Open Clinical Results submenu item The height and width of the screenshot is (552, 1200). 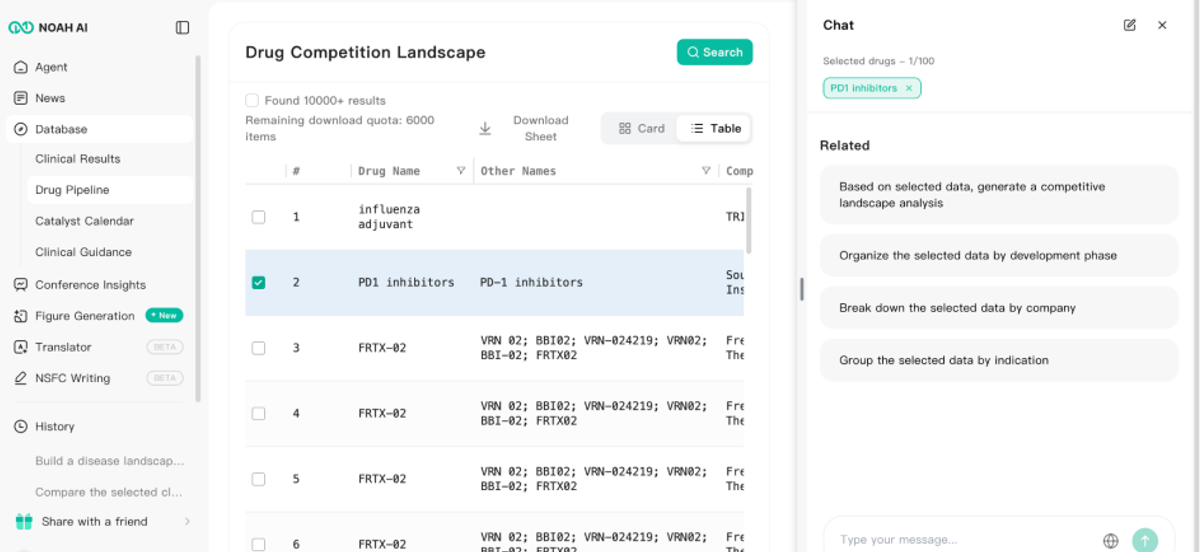pyautogui.click(x=110, y=159)
